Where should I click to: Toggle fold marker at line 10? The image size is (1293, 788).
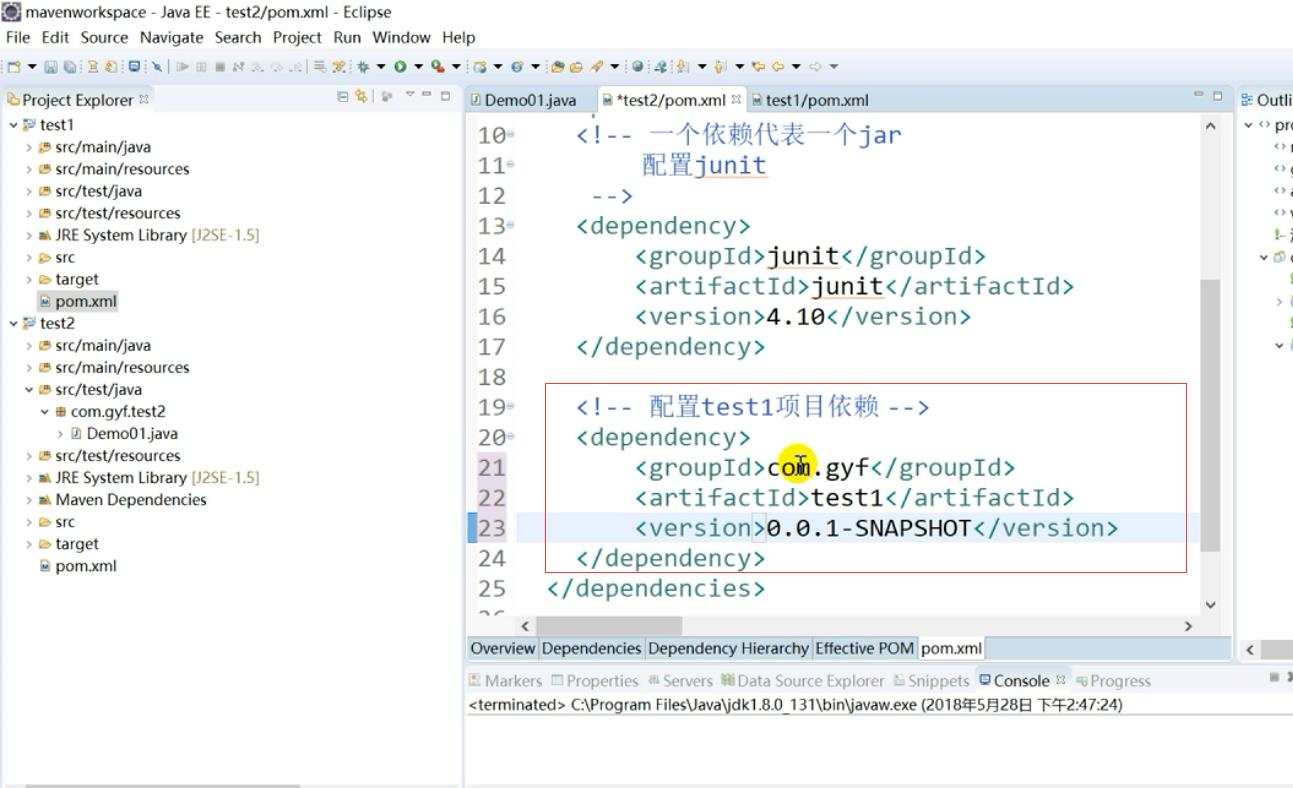pos(511,135)
